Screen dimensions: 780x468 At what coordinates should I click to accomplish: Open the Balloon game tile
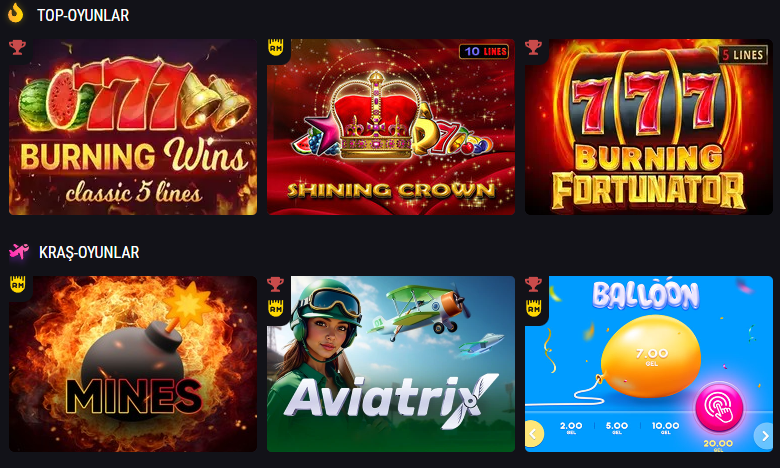coord(649,364)
